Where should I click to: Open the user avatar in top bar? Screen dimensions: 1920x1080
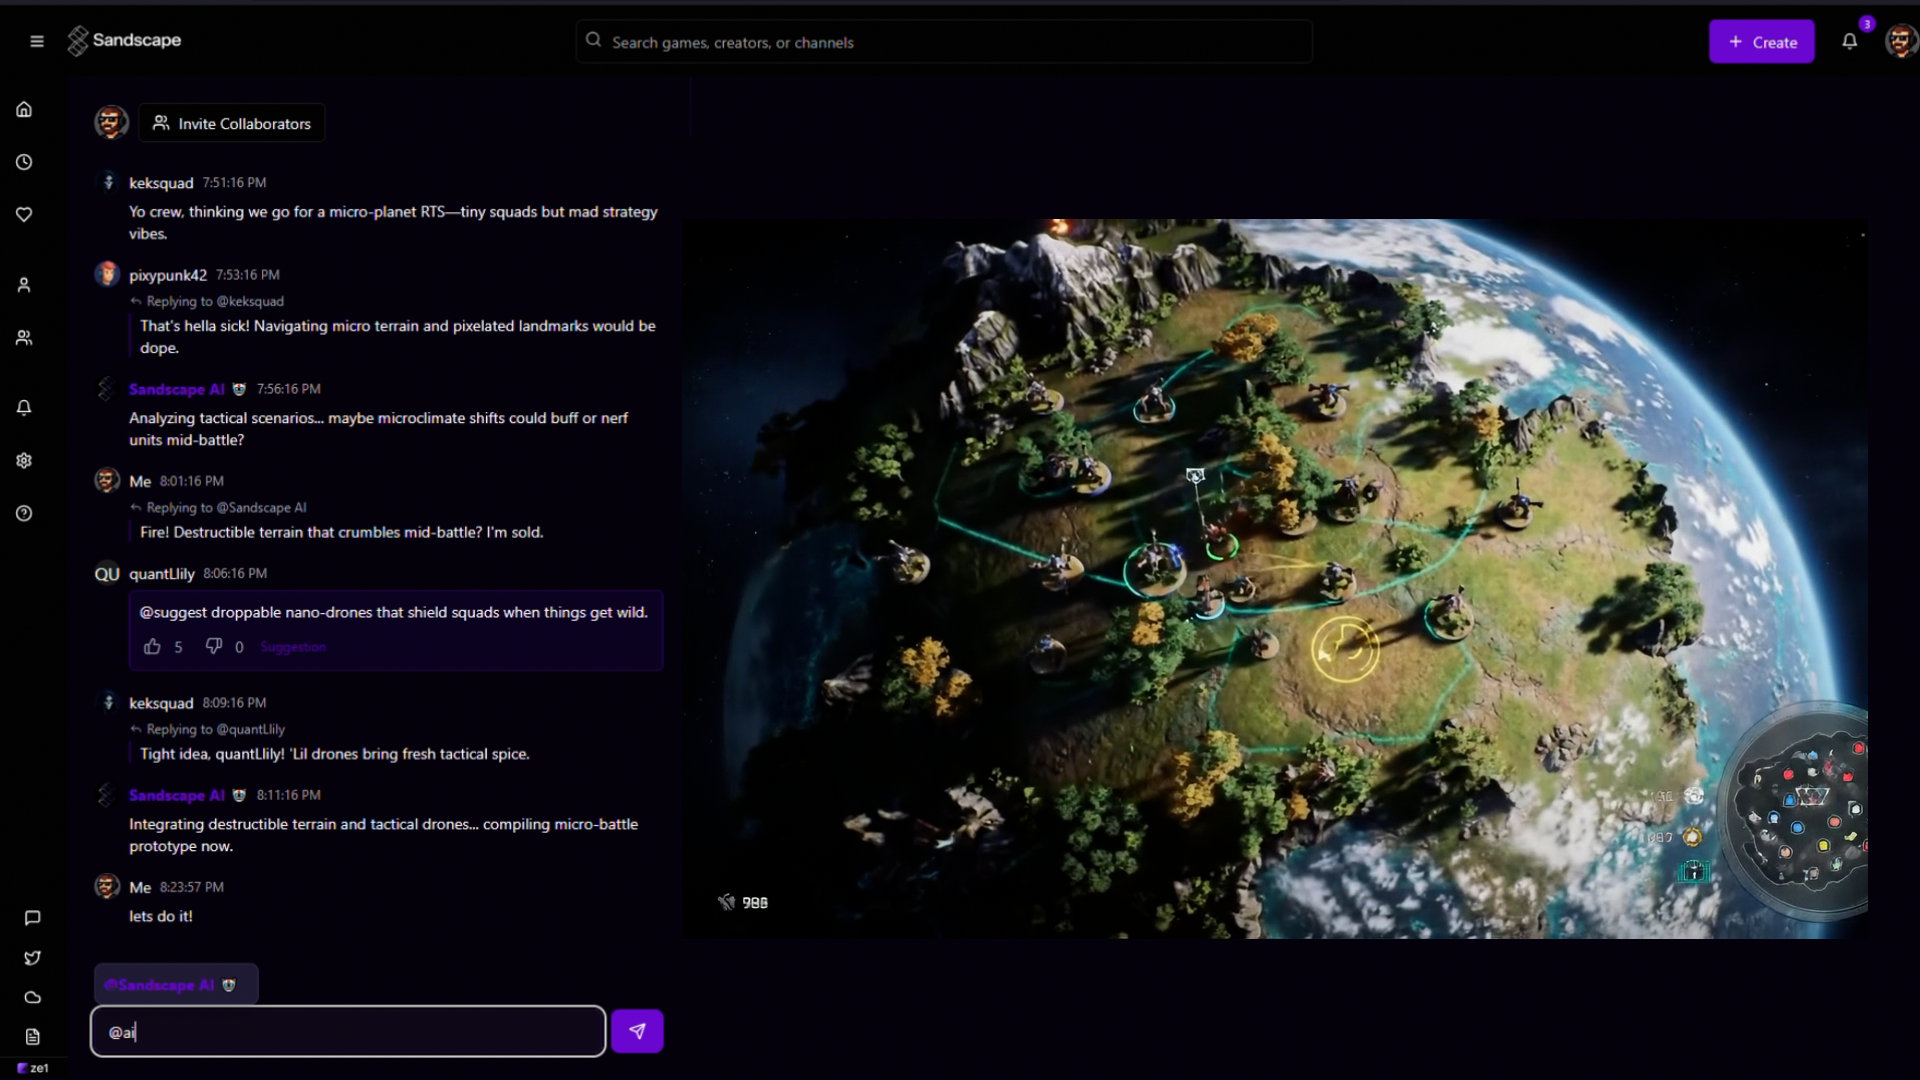pyautogui.click(x=1900, y=41)
